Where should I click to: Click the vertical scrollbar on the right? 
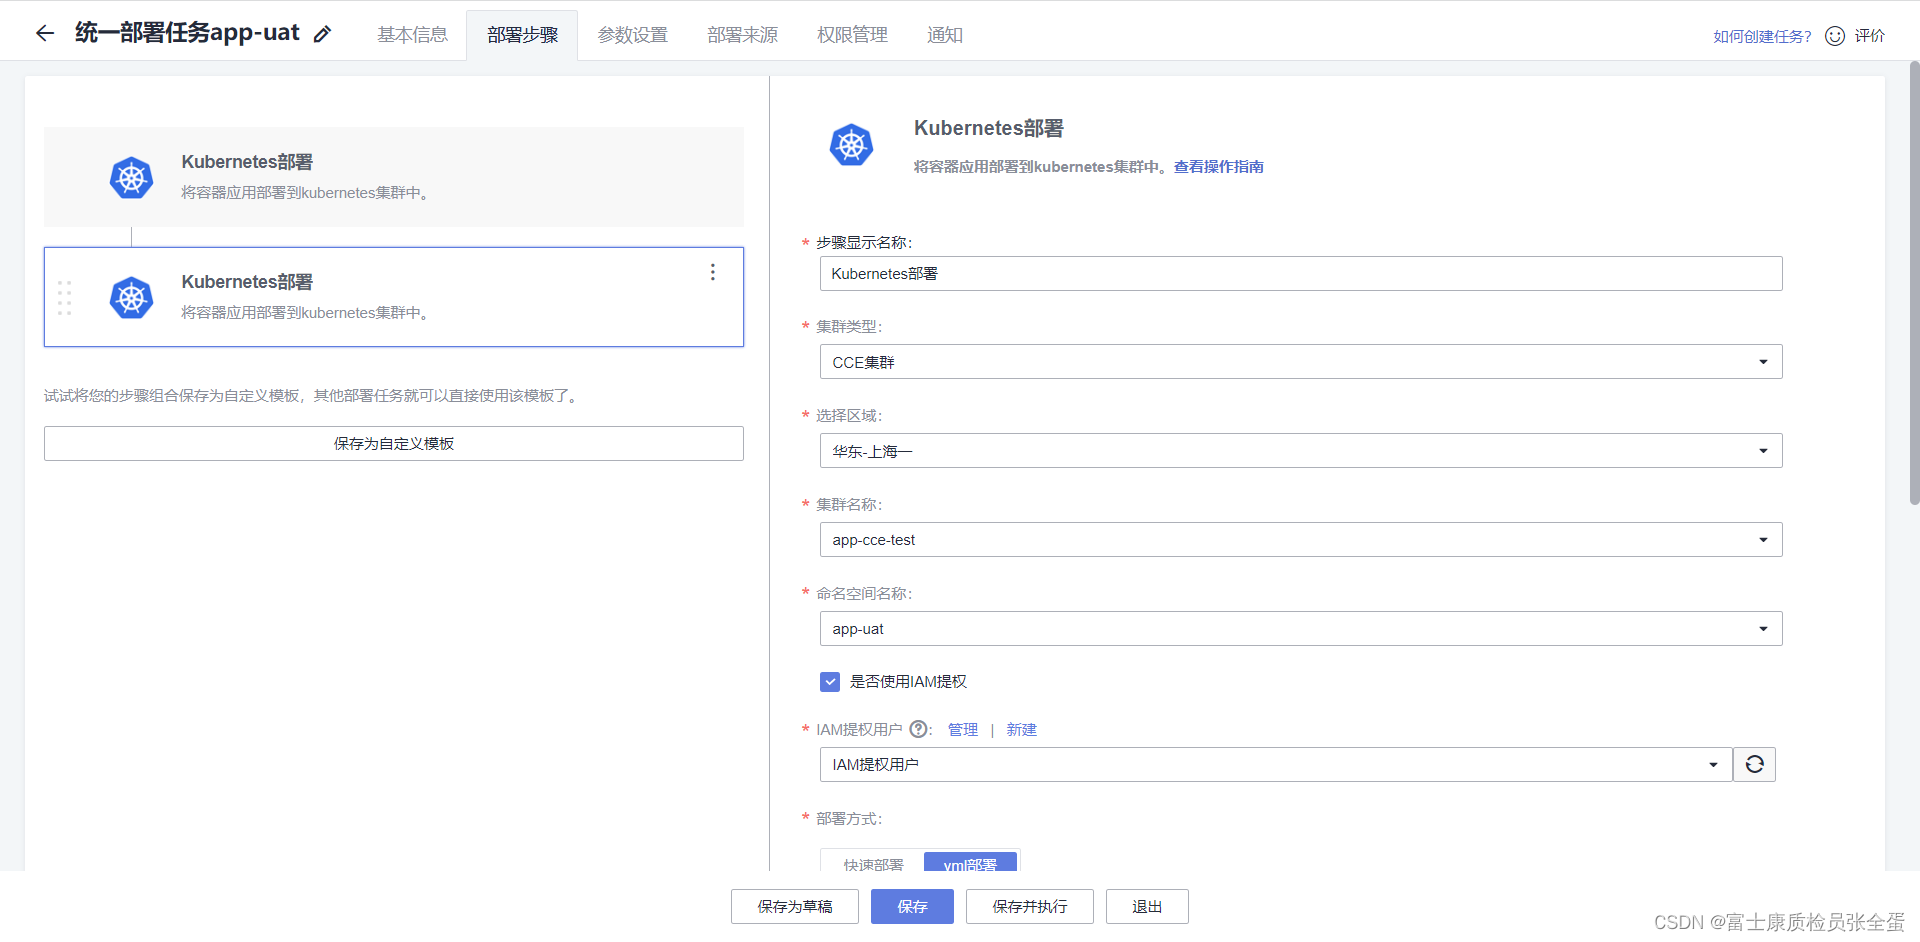pyautogui.click(x=1914, y=283)
